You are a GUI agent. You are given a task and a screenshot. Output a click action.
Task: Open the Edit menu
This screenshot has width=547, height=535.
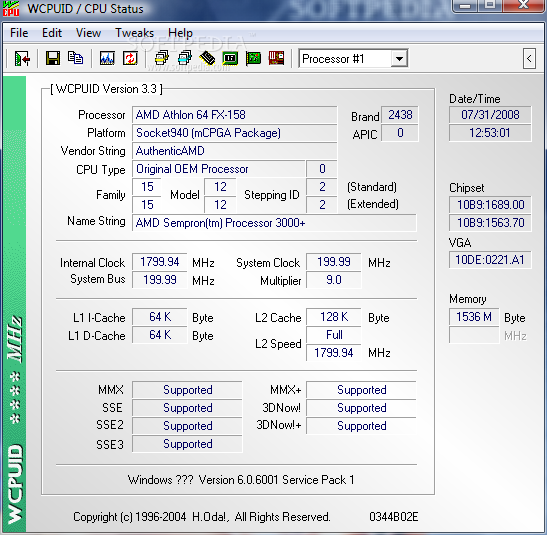[x=52, y=33]
